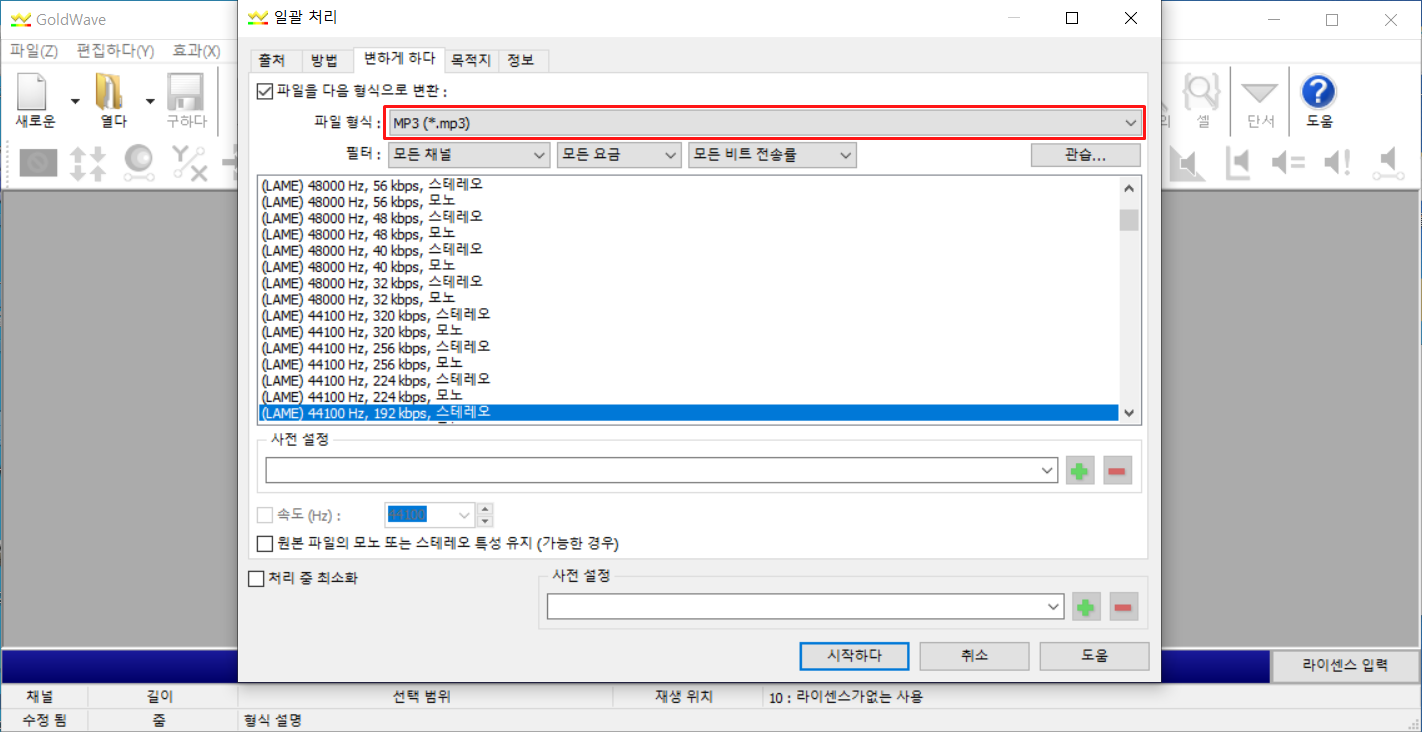Switch to the 목적지 tab

coord(471,60)
